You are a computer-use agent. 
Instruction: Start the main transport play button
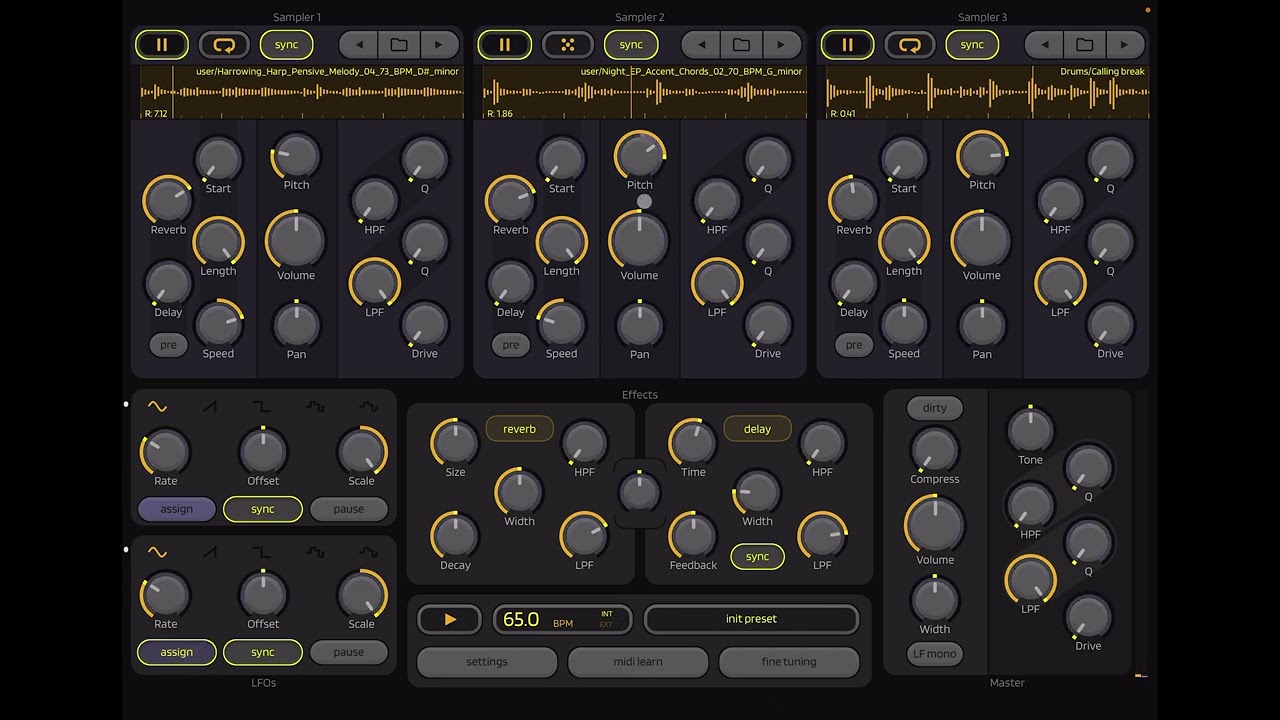450,620
